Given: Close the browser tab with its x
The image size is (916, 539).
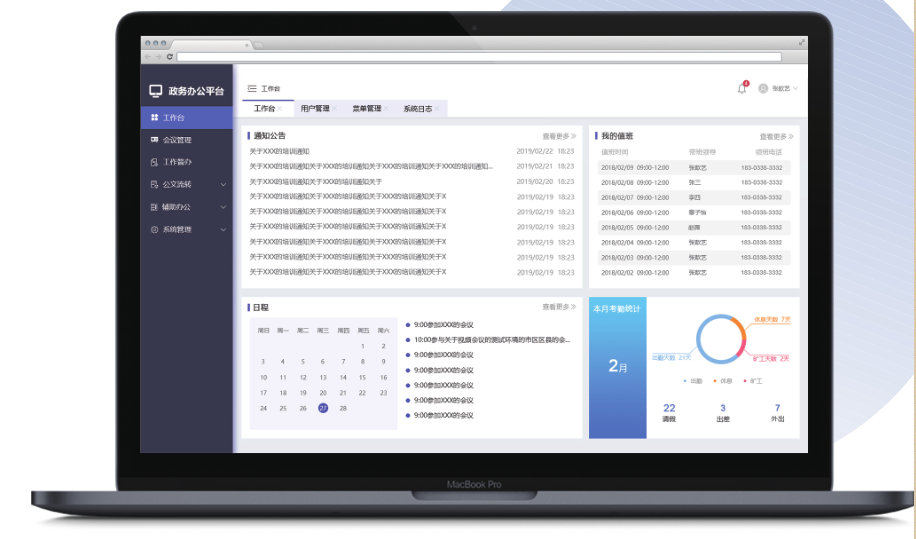Looking at the screenshot, I should [x=247, y=45].
